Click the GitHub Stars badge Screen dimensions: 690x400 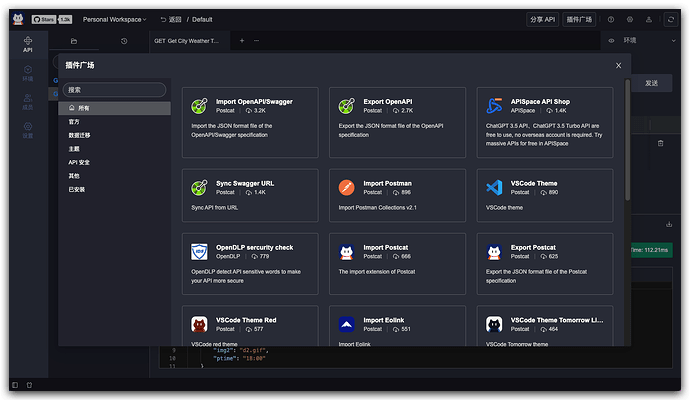pos(56,19)
